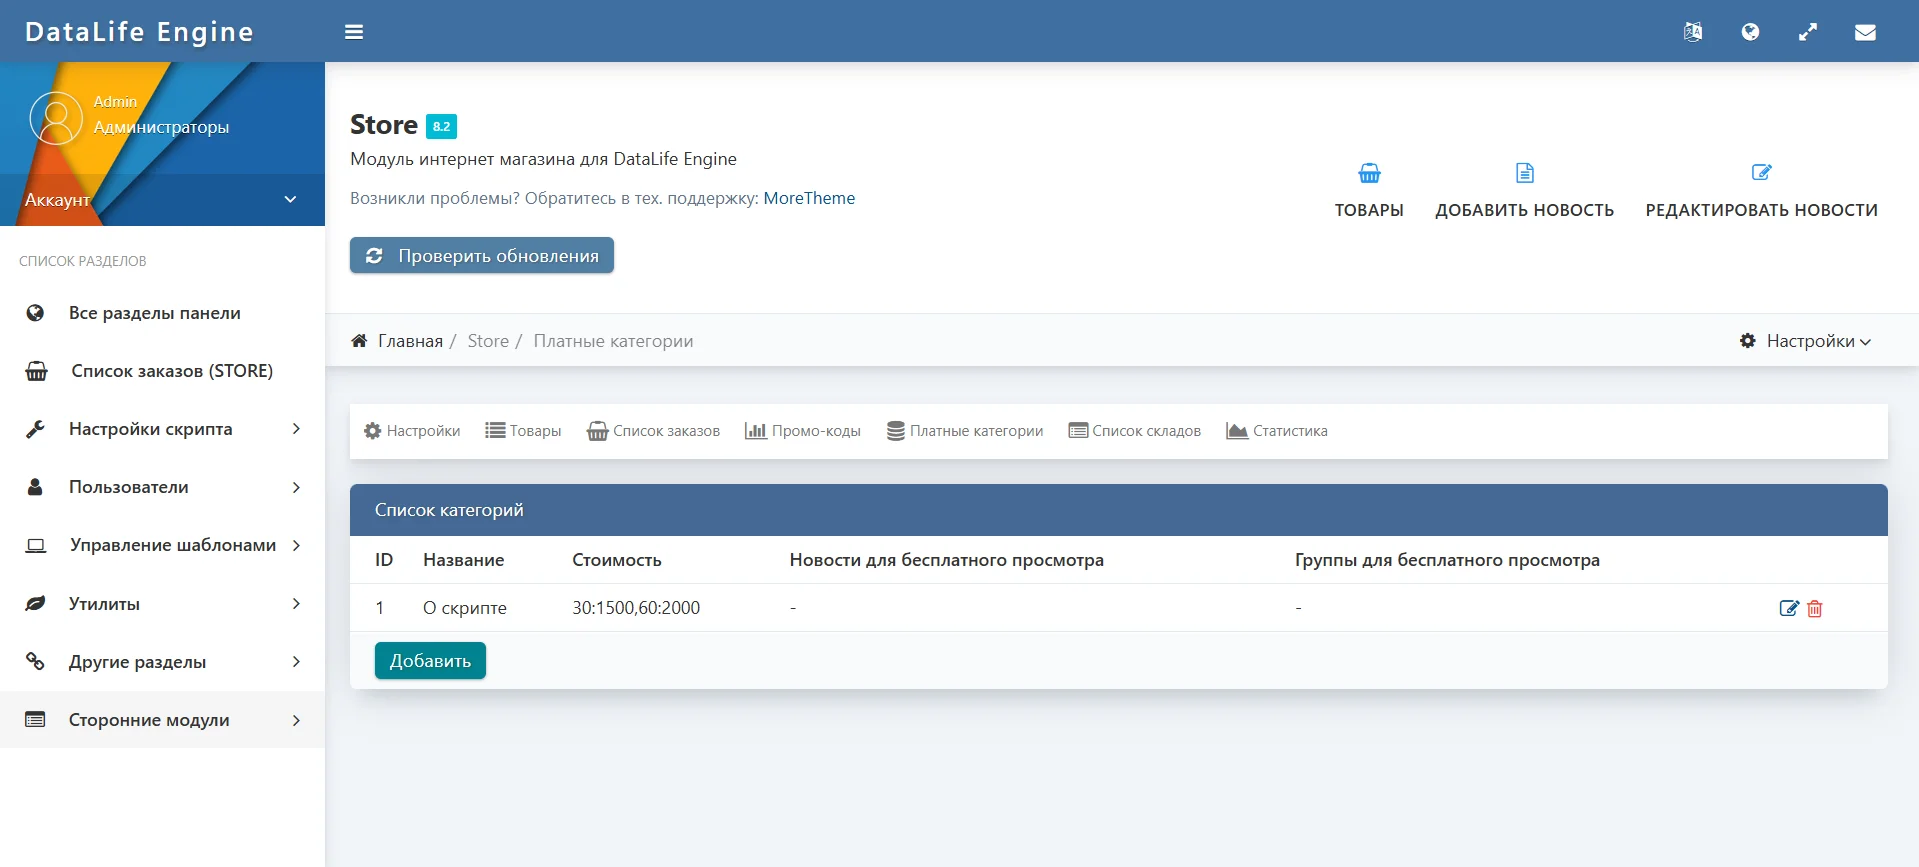Open messages via the envelope icon

(x=1865, y=32)
